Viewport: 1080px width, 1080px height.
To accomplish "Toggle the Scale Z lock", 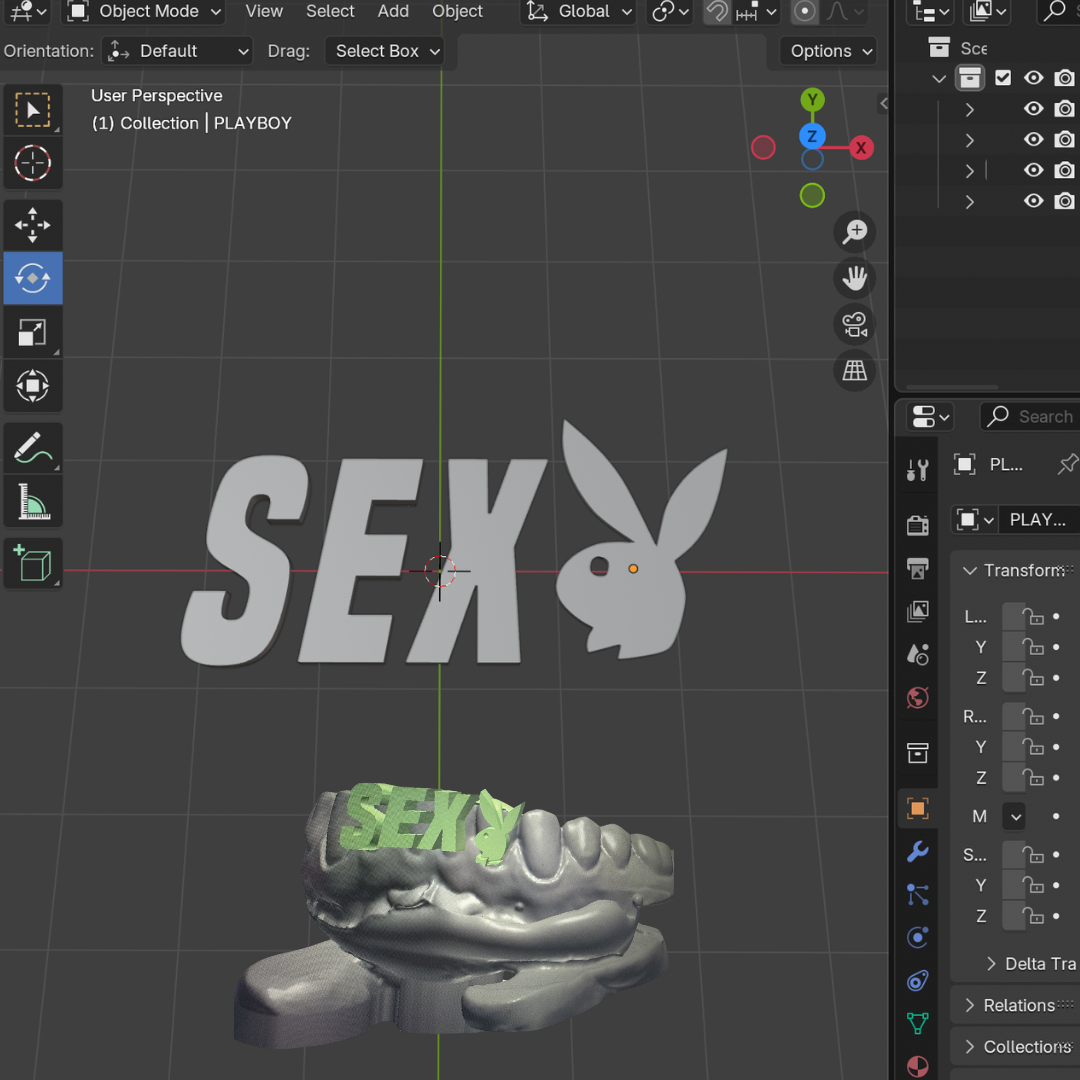I will pos(1033,916).
